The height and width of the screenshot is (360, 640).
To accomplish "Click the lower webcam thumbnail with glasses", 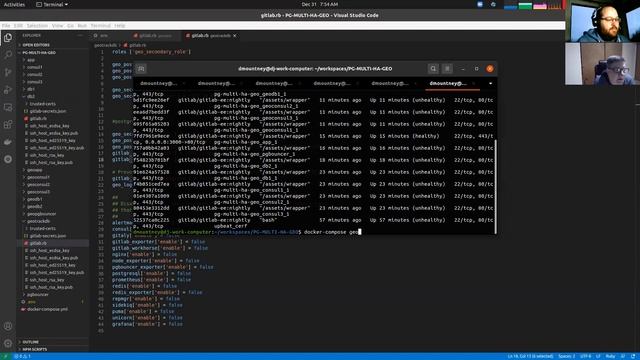I will (x=602, y=64).
